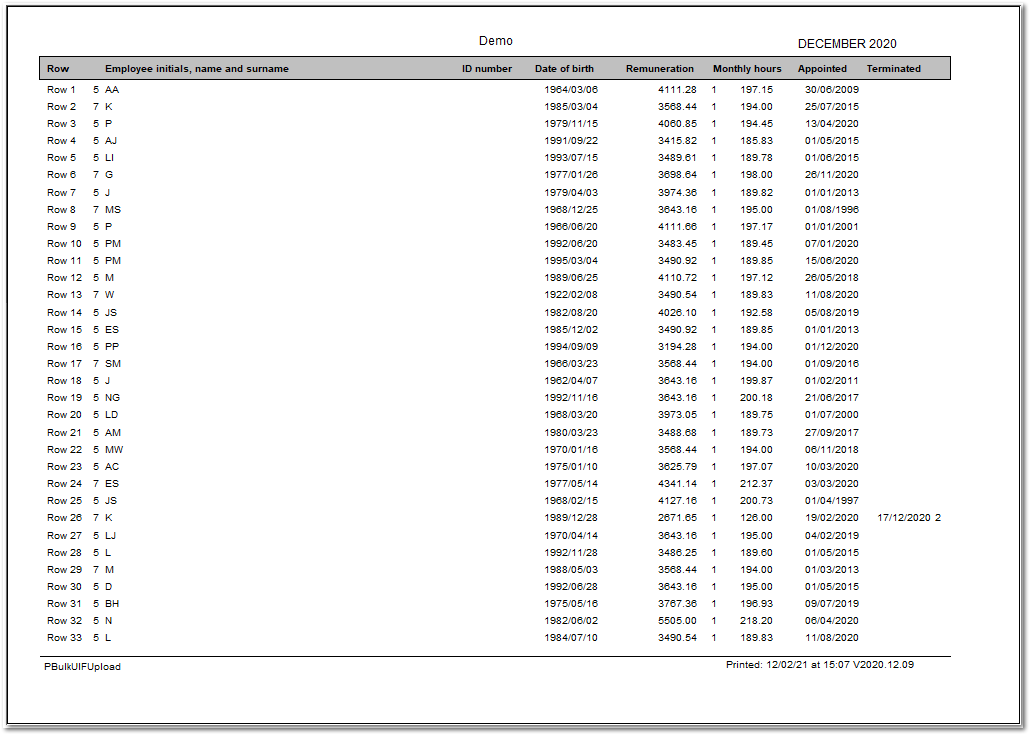
Task: Select the initials "MW" in Row 22
Action: pyautogui.click(x=114, y=449)
